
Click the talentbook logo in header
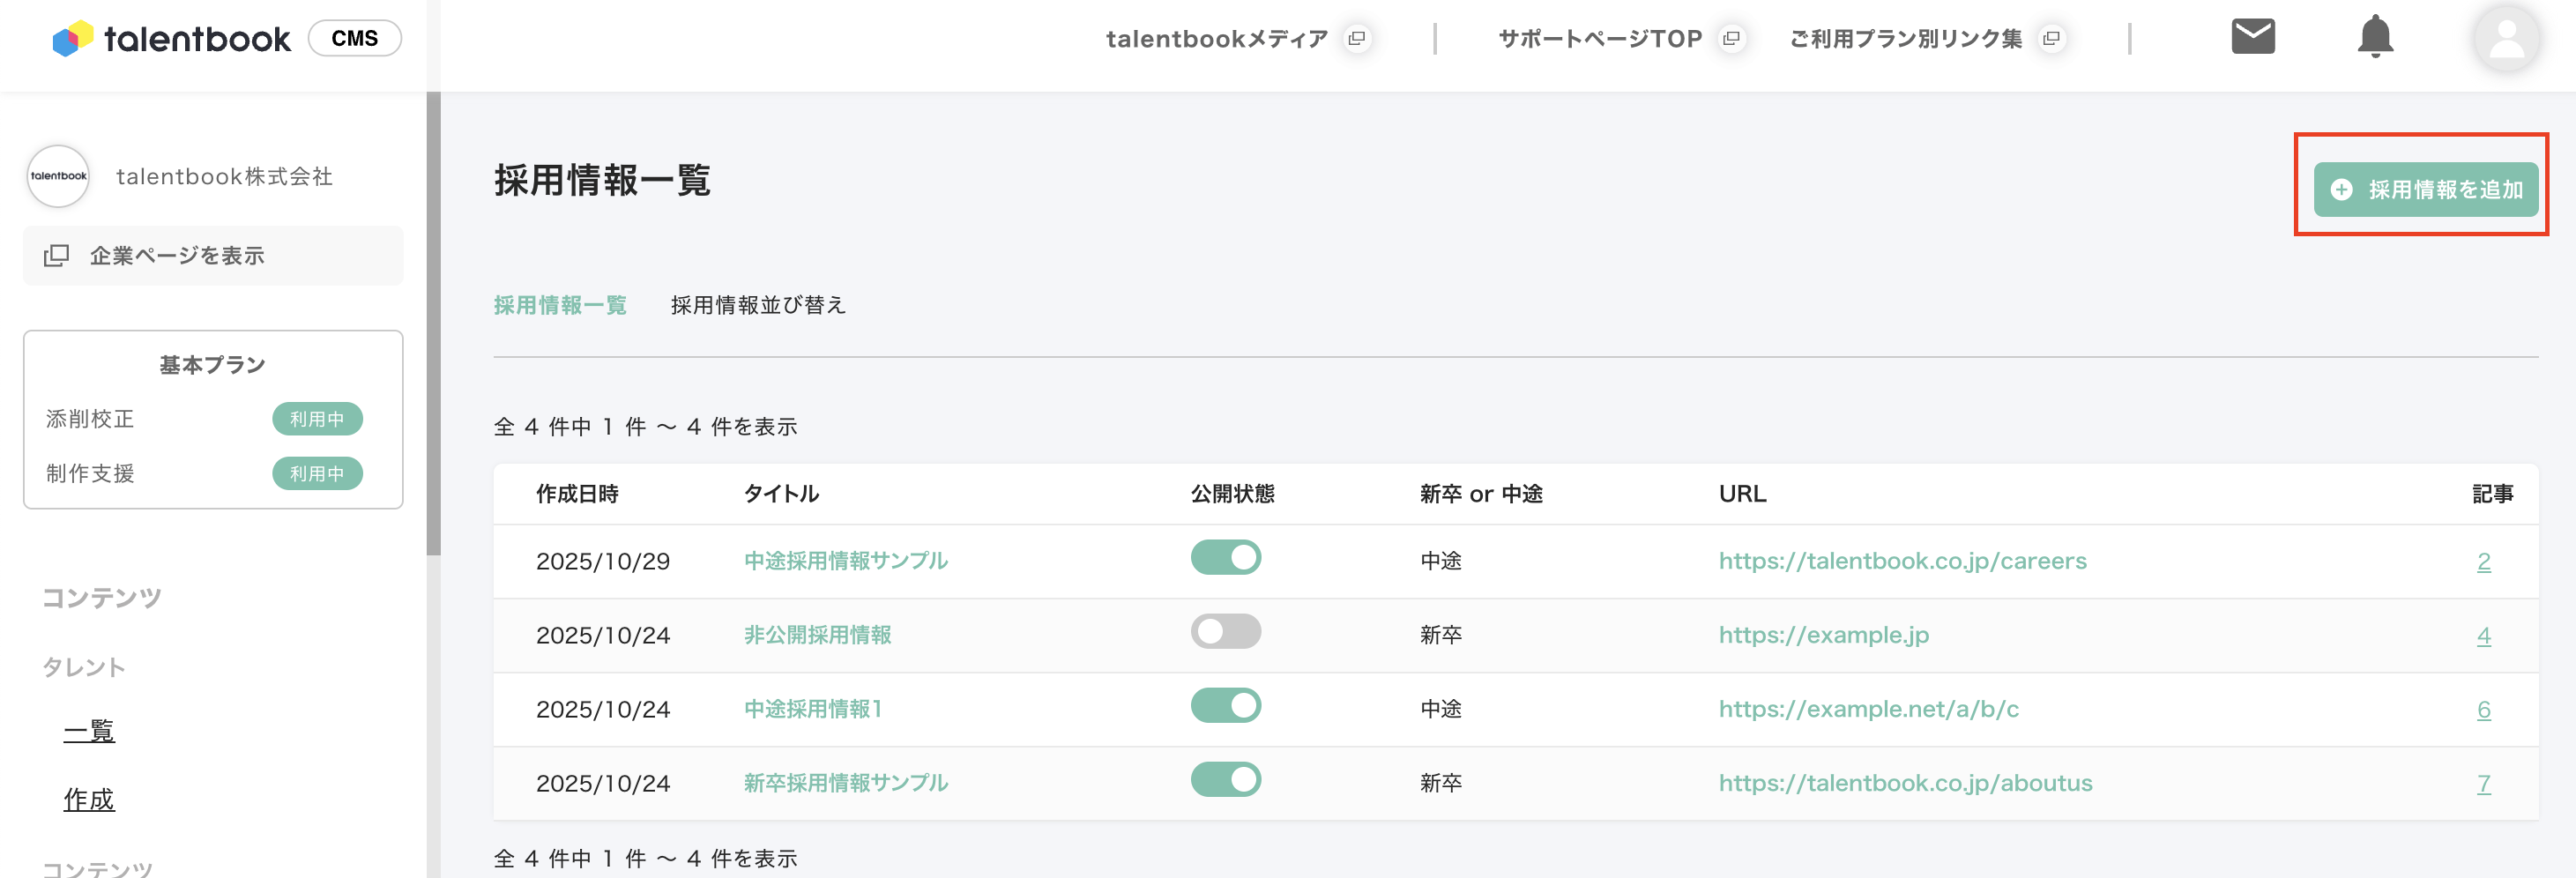[x=172, y=39]
